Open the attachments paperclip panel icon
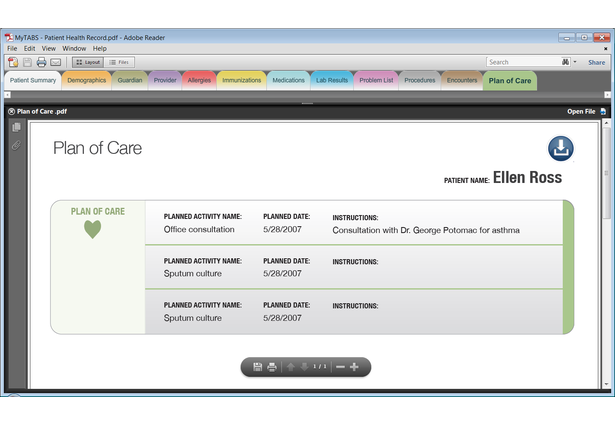Image resolution: width=615 pixels, height=424 pixels. tap(16, 146)
